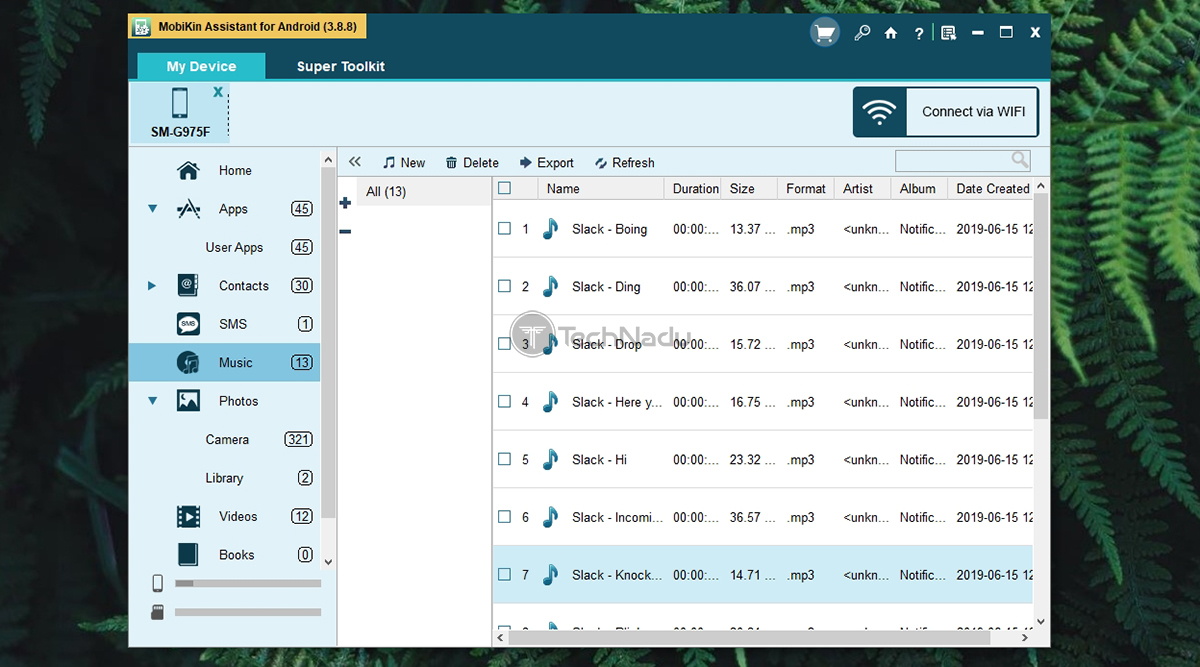Sort by the Duration column header
Image resolution: width=1200 pixels, height=667 pixels.
pyautogui.click(x=695, y=188)
